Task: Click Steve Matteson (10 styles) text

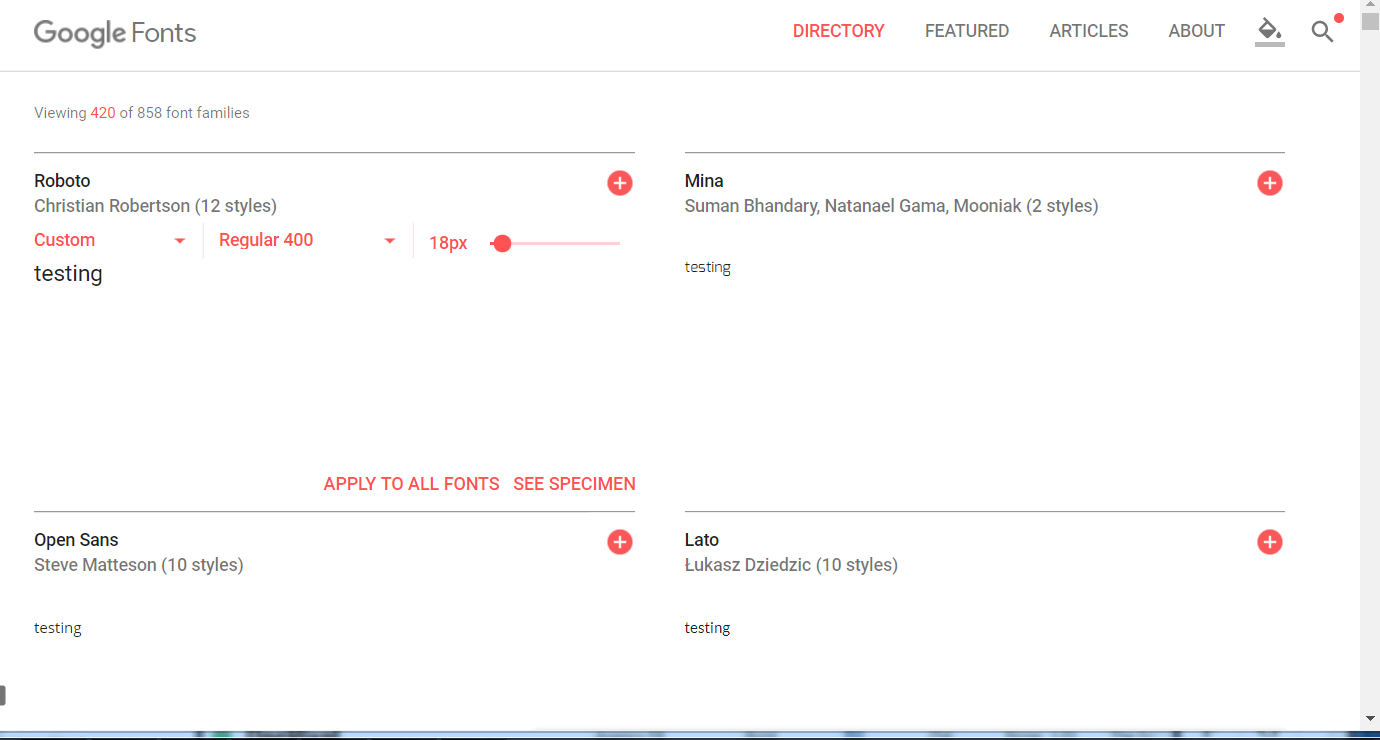Action: click(x=139, y=565)
